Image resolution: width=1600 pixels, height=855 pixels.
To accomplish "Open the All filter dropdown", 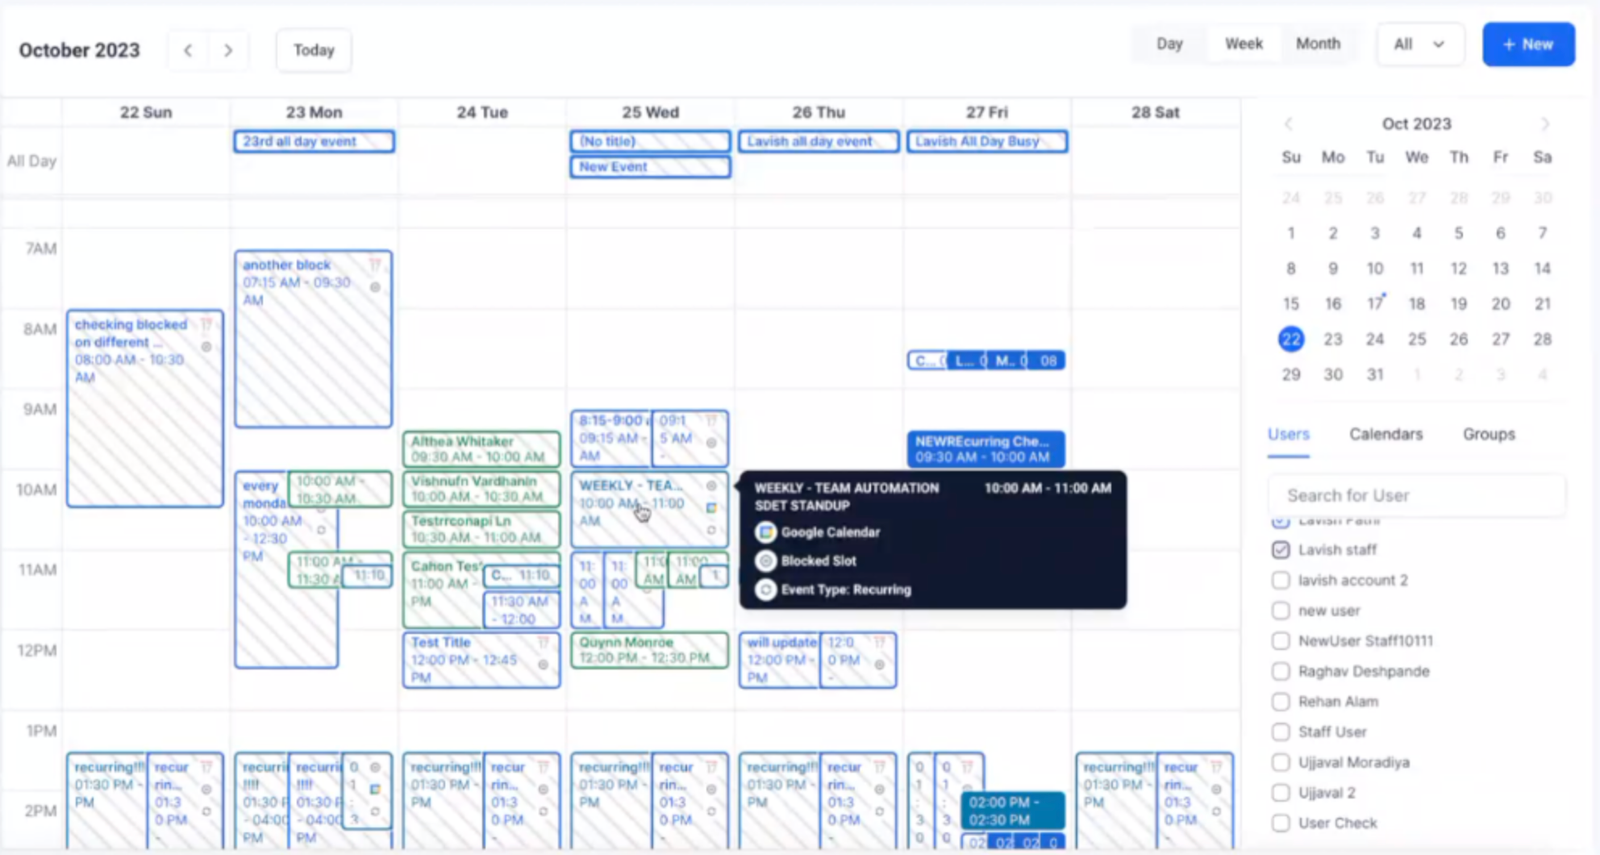I will 1419,44.
